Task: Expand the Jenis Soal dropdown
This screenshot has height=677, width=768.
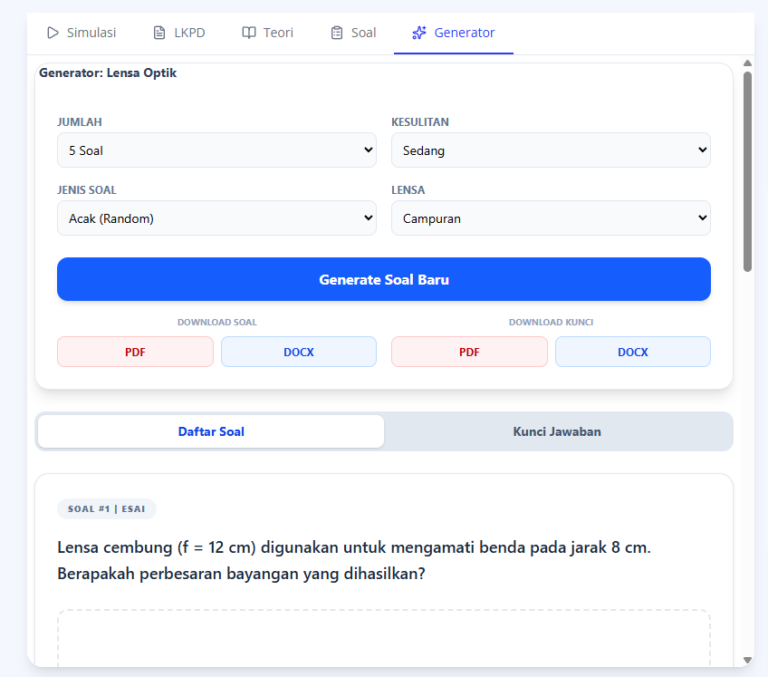Action: (216, 218)
